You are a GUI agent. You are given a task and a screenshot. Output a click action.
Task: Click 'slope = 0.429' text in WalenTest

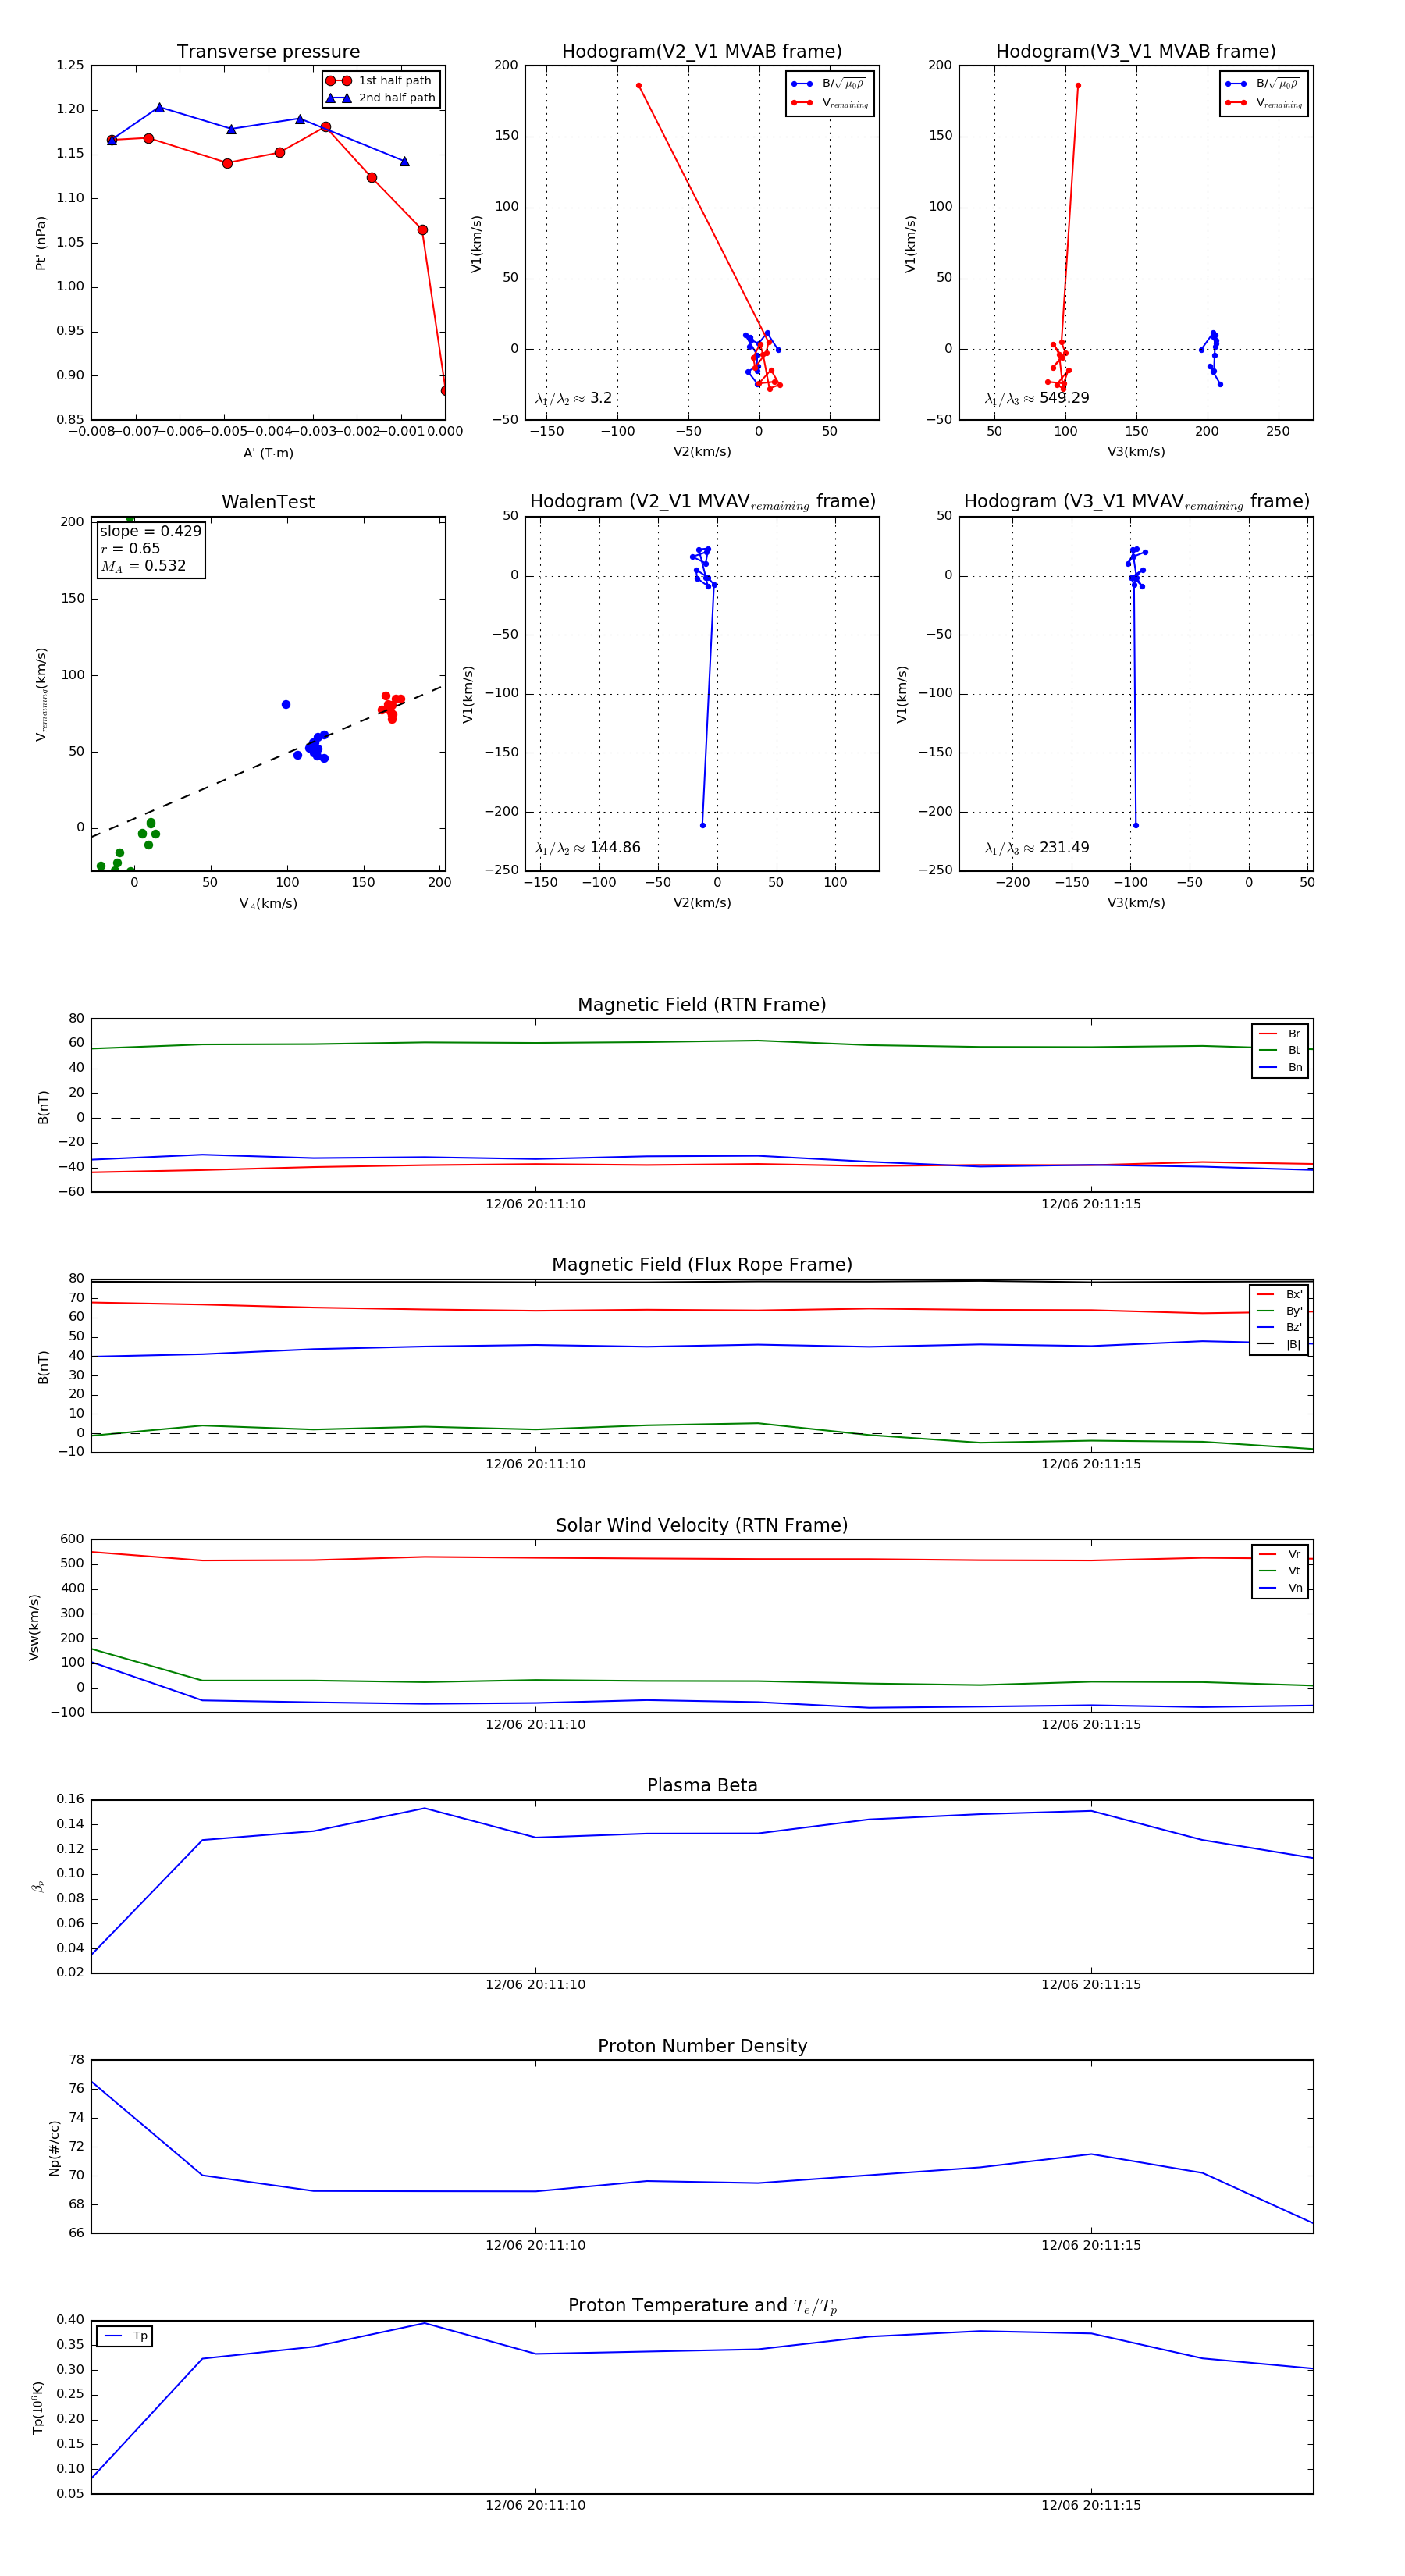coord(150,531)
